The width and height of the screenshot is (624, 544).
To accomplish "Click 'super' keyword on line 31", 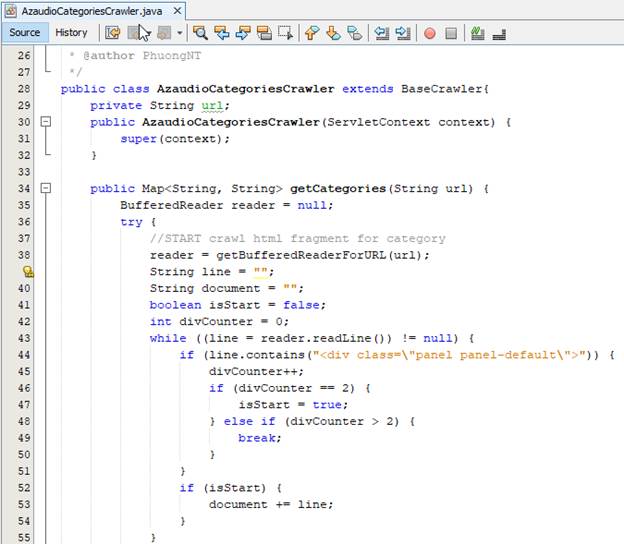I will 138,139.
